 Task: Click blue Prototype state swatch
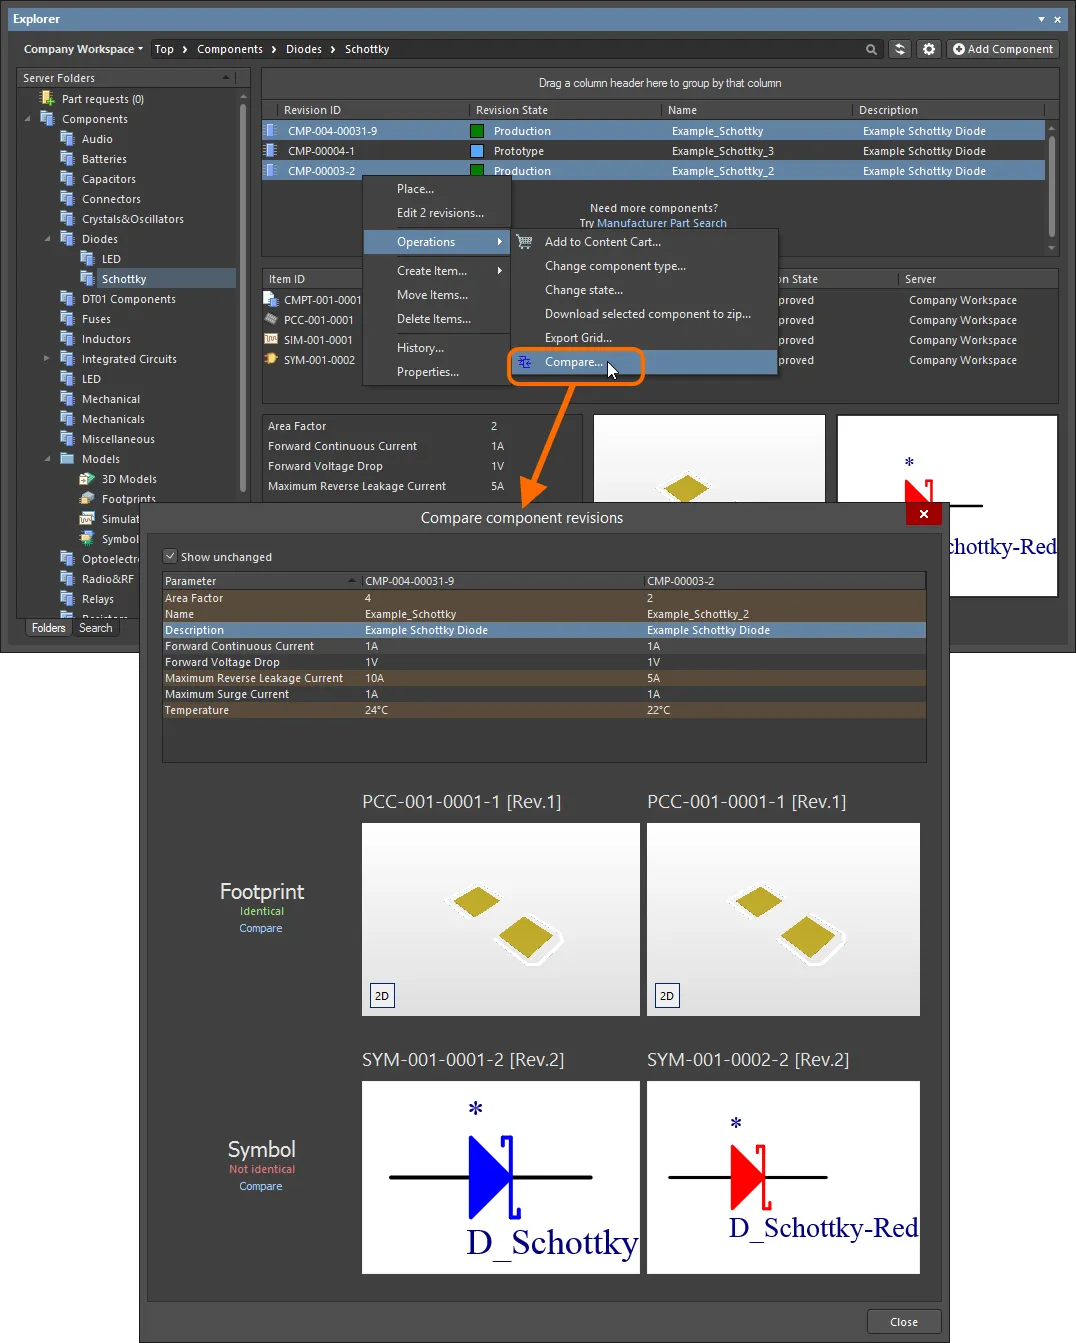point(477,151)
